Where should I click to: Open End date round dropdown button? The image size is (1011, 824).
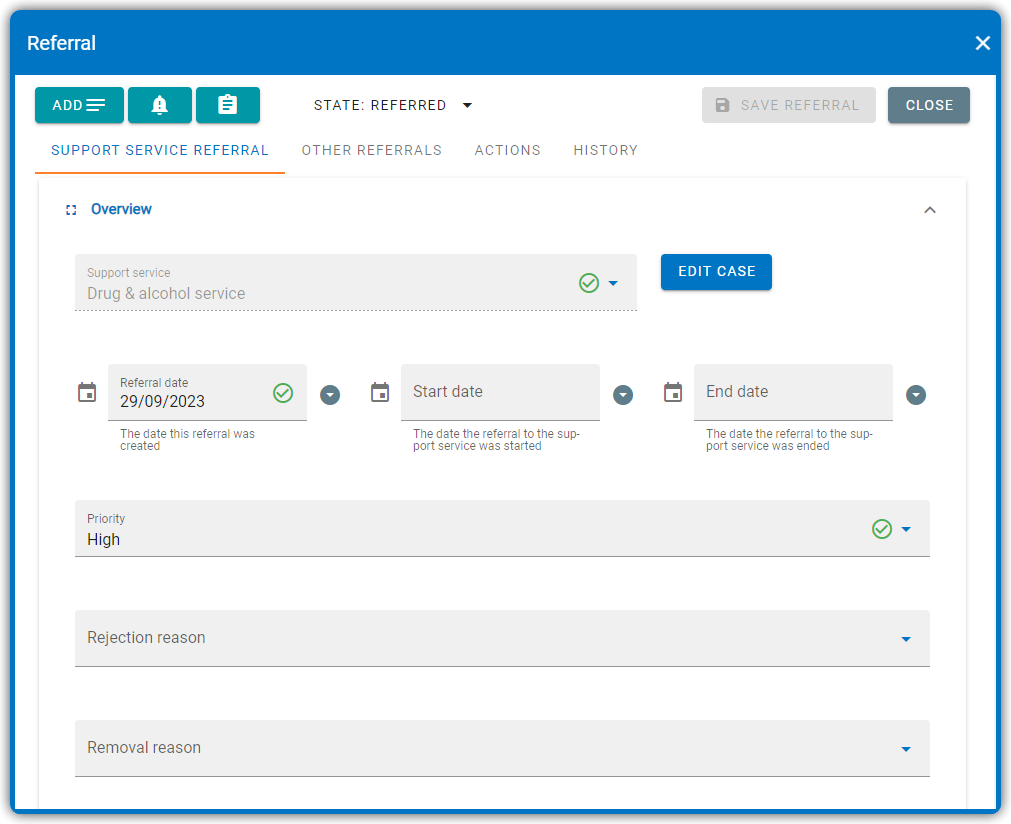[916, 395]
